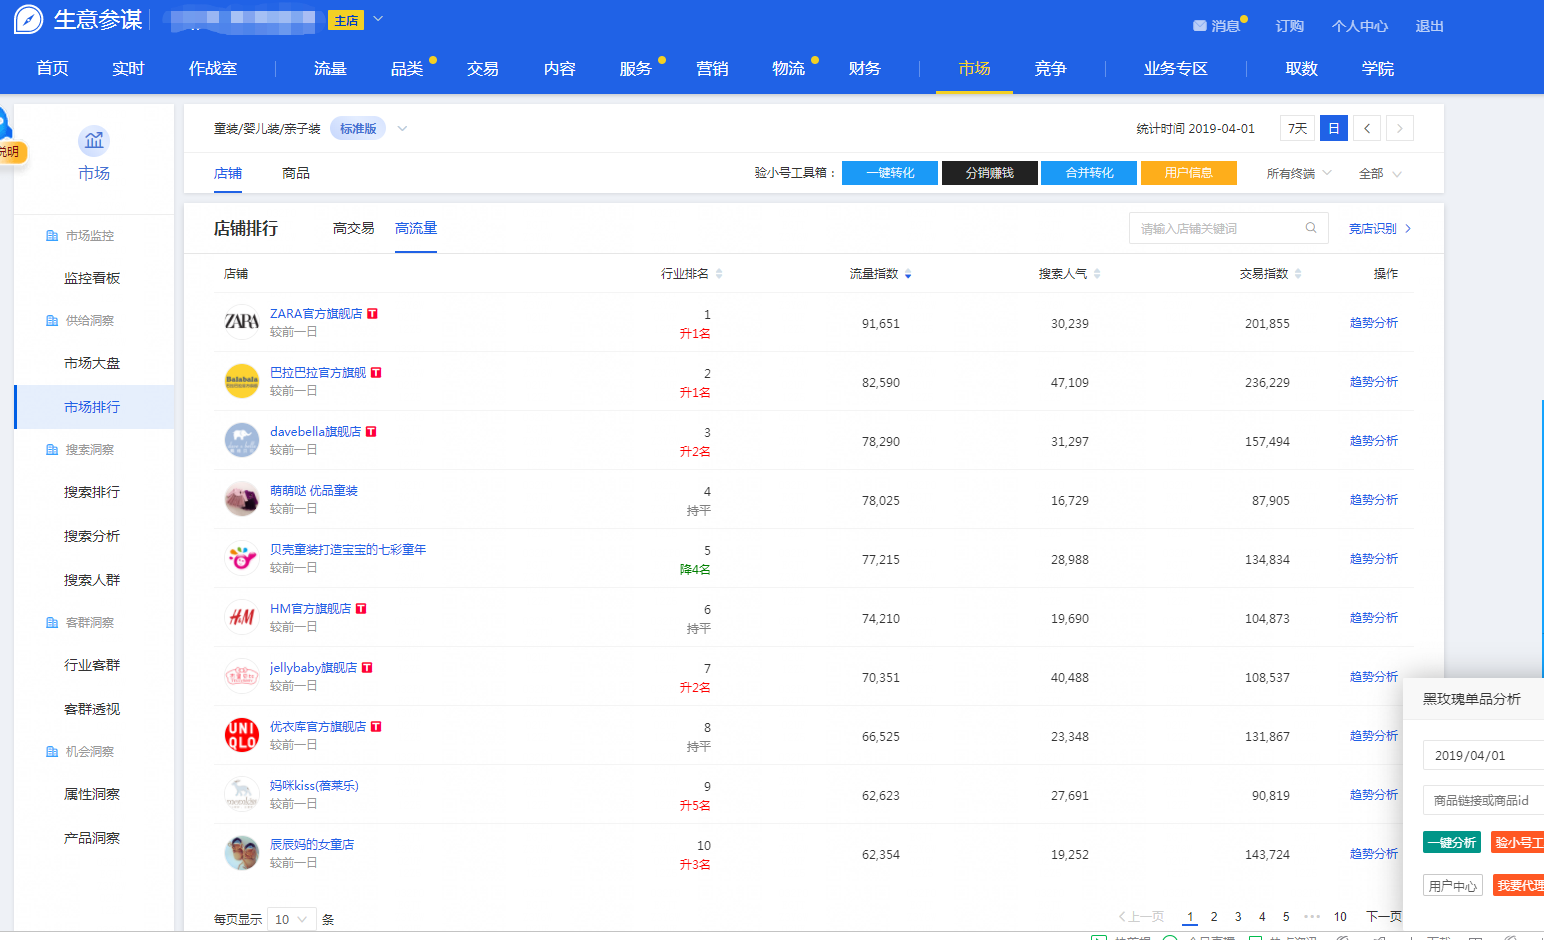Open 竞争 in top navigation
Viewport: 1544px width, 940px height.
click(x=1050, y=69)
